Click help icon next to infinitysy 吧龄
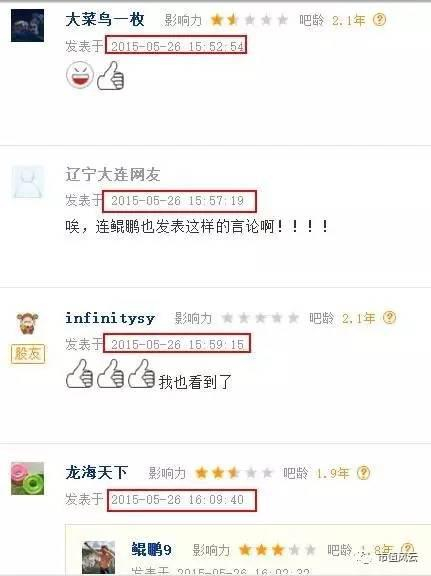This screenshot has width=431, height=576. click(389, 317)
